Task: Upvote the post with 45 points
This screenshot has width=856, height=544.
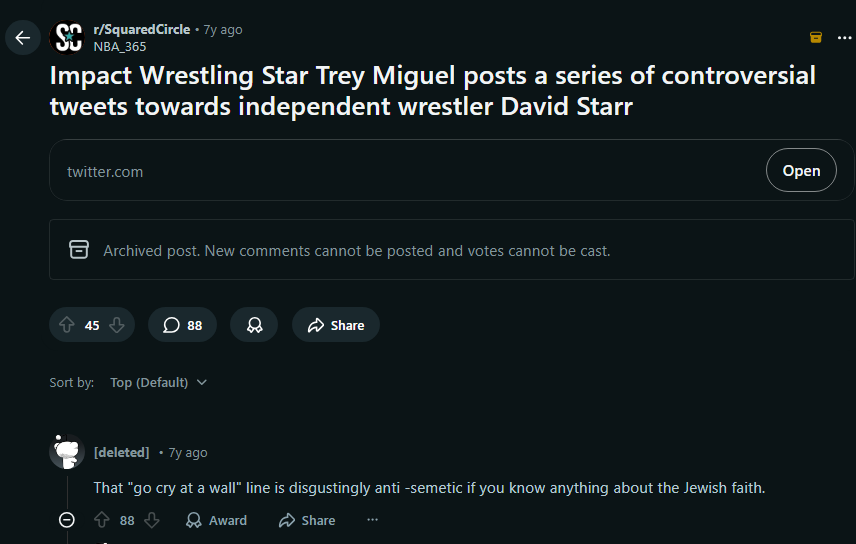Action: coord(67,325)
